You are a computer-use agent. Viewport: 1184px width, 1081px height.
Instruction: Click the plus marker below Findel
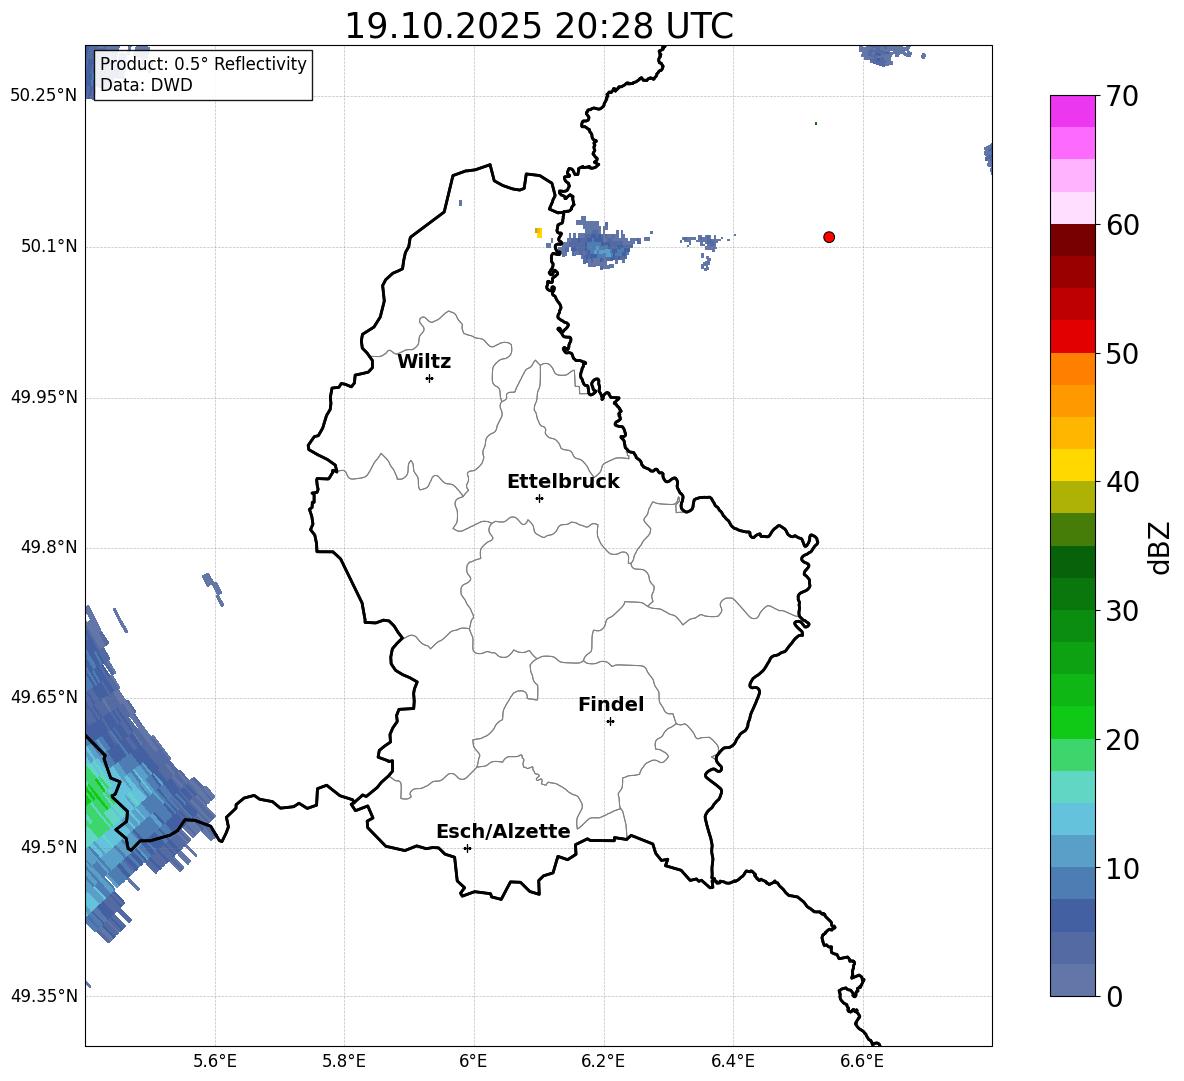pyautogui.click(x=610, y=722)
